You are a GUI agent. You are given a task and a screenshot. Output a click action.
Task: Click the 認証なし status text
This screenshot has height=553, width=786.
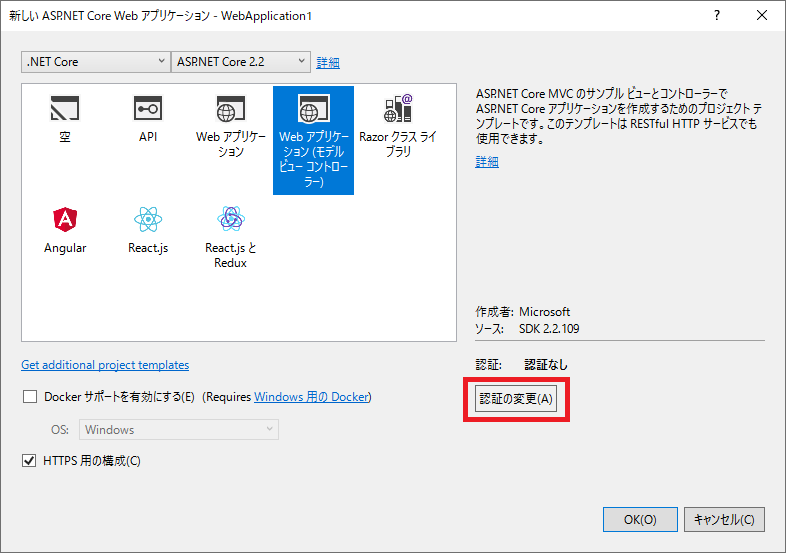tap(546, 365)
